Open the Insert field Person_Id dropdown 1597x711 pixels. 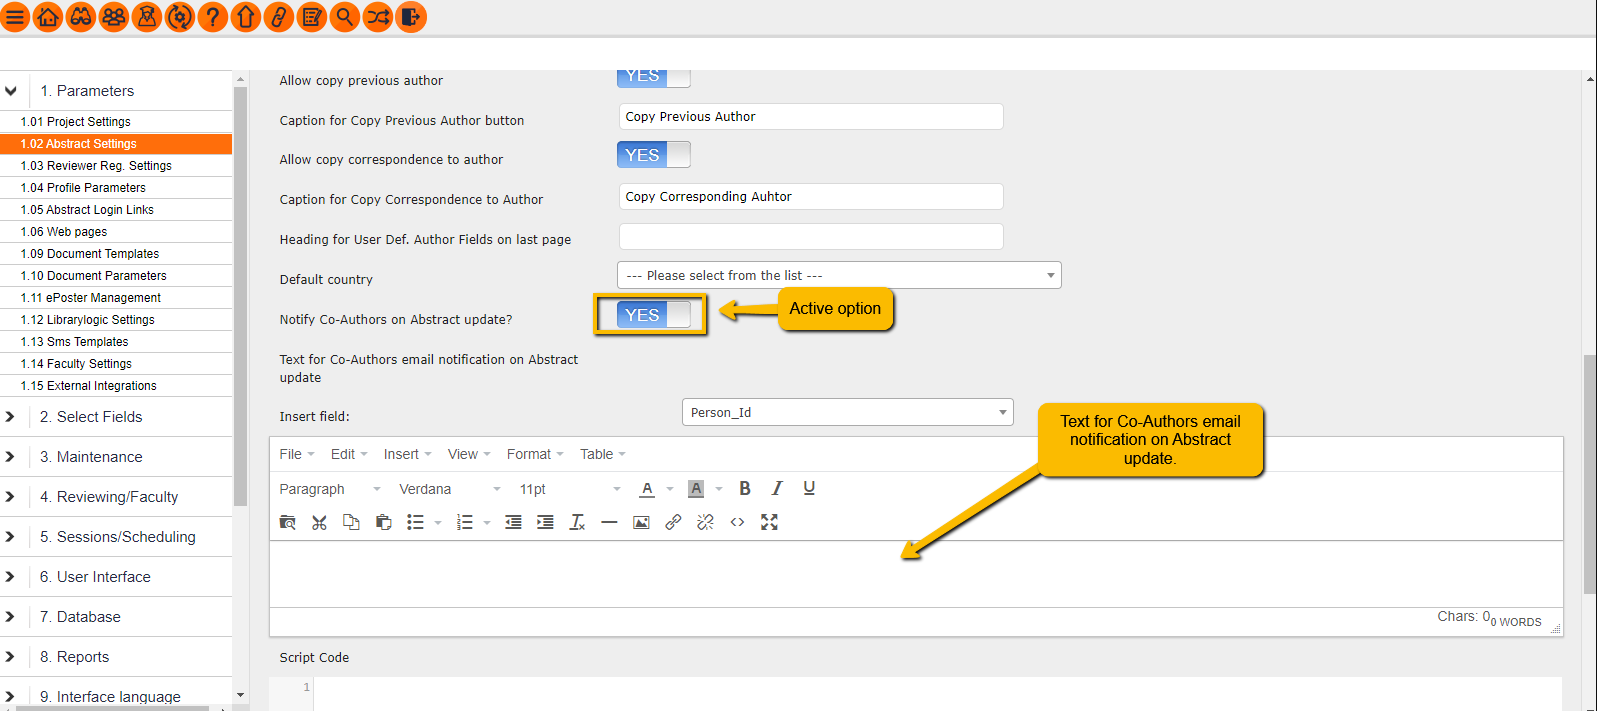click(847, 413)
